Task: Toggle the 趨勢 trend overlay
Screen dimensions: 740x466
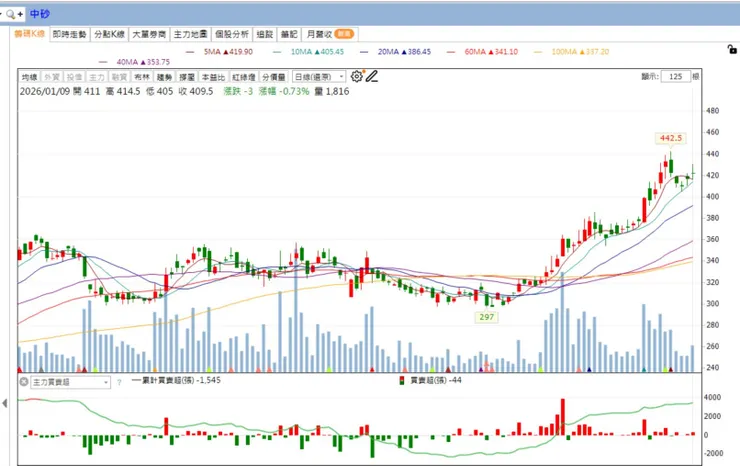Action: (164, 77)
